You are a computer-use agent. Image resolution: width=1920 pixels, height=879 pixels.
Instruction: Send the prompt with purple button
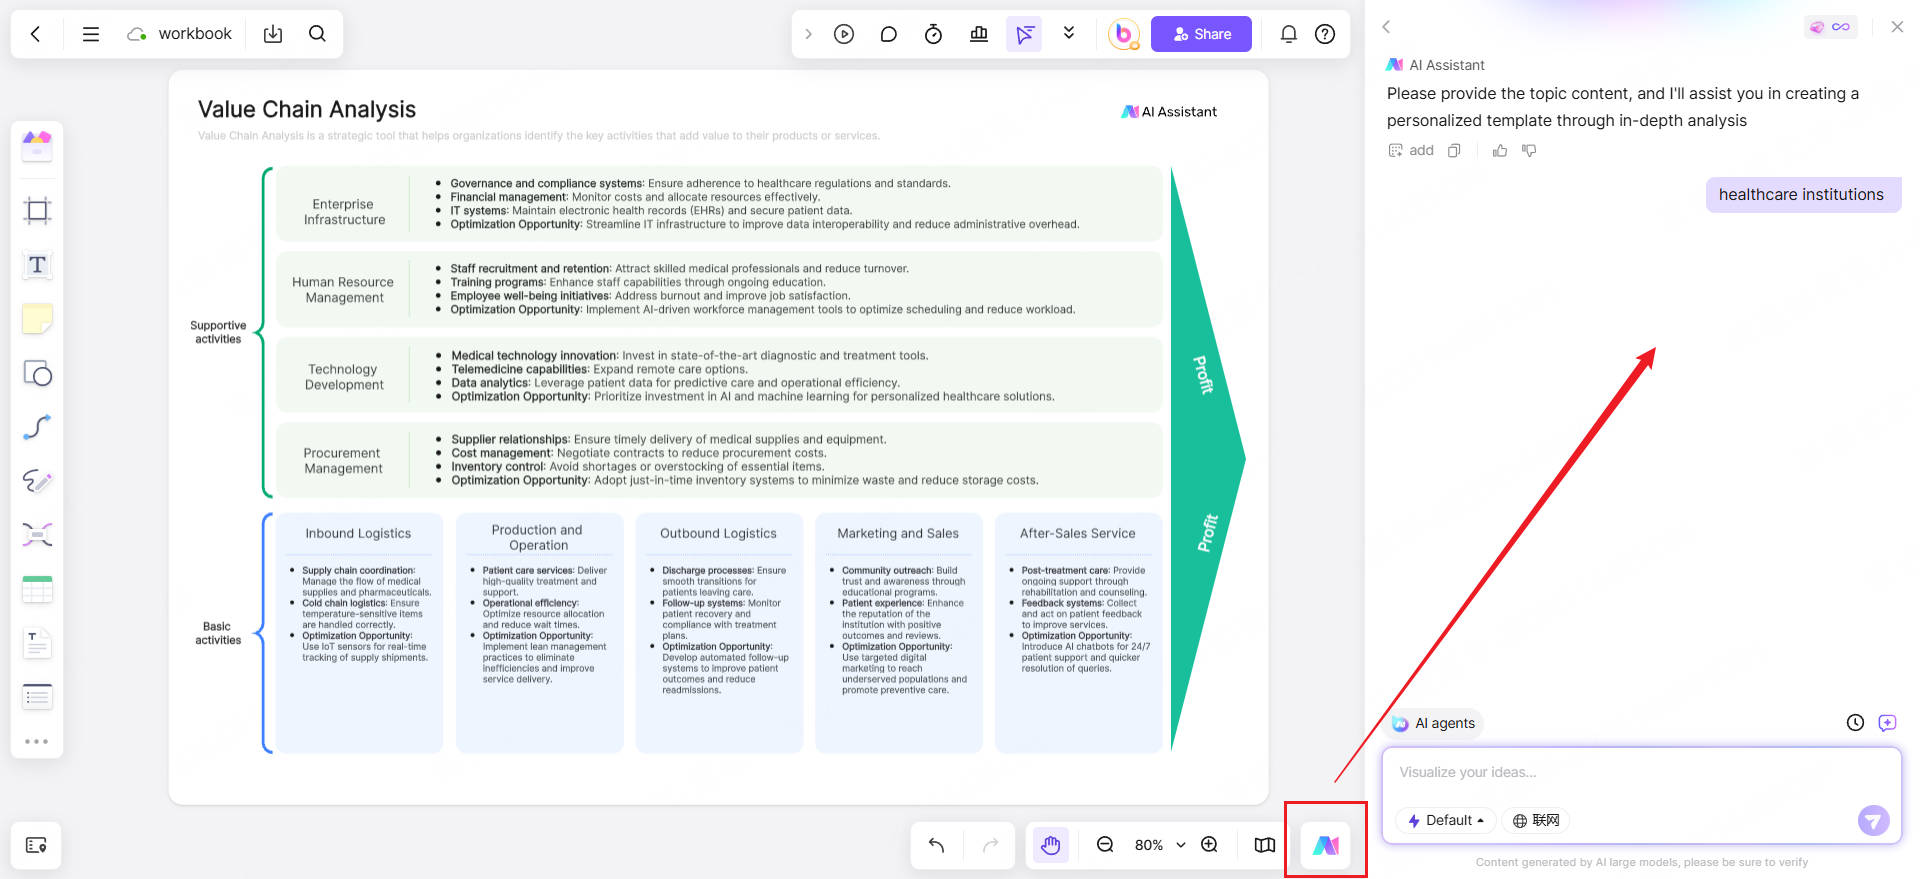[x=1874, y=820]
